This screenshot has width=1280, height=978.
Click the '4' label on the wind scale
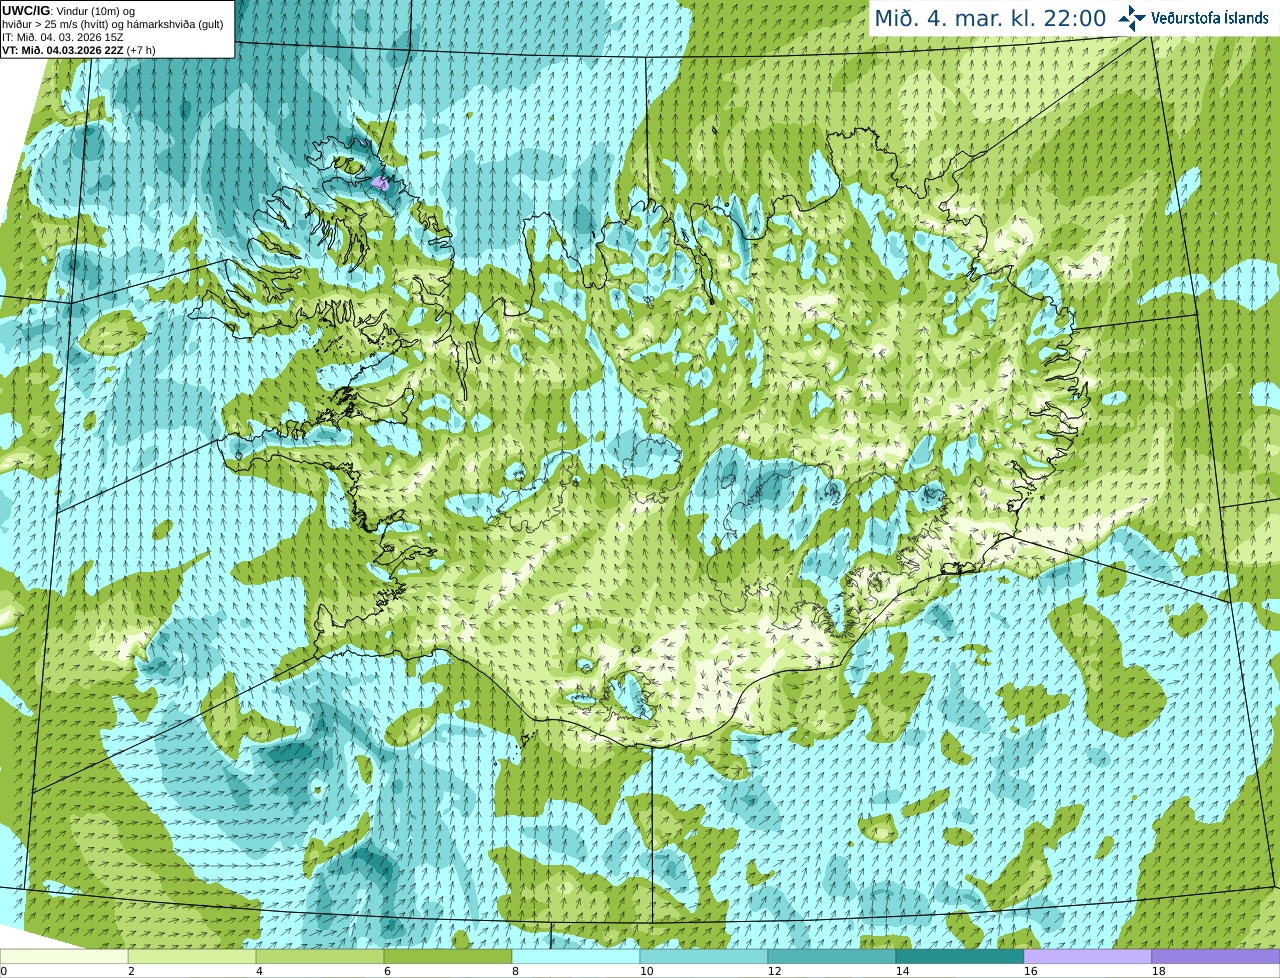(259, 971)
